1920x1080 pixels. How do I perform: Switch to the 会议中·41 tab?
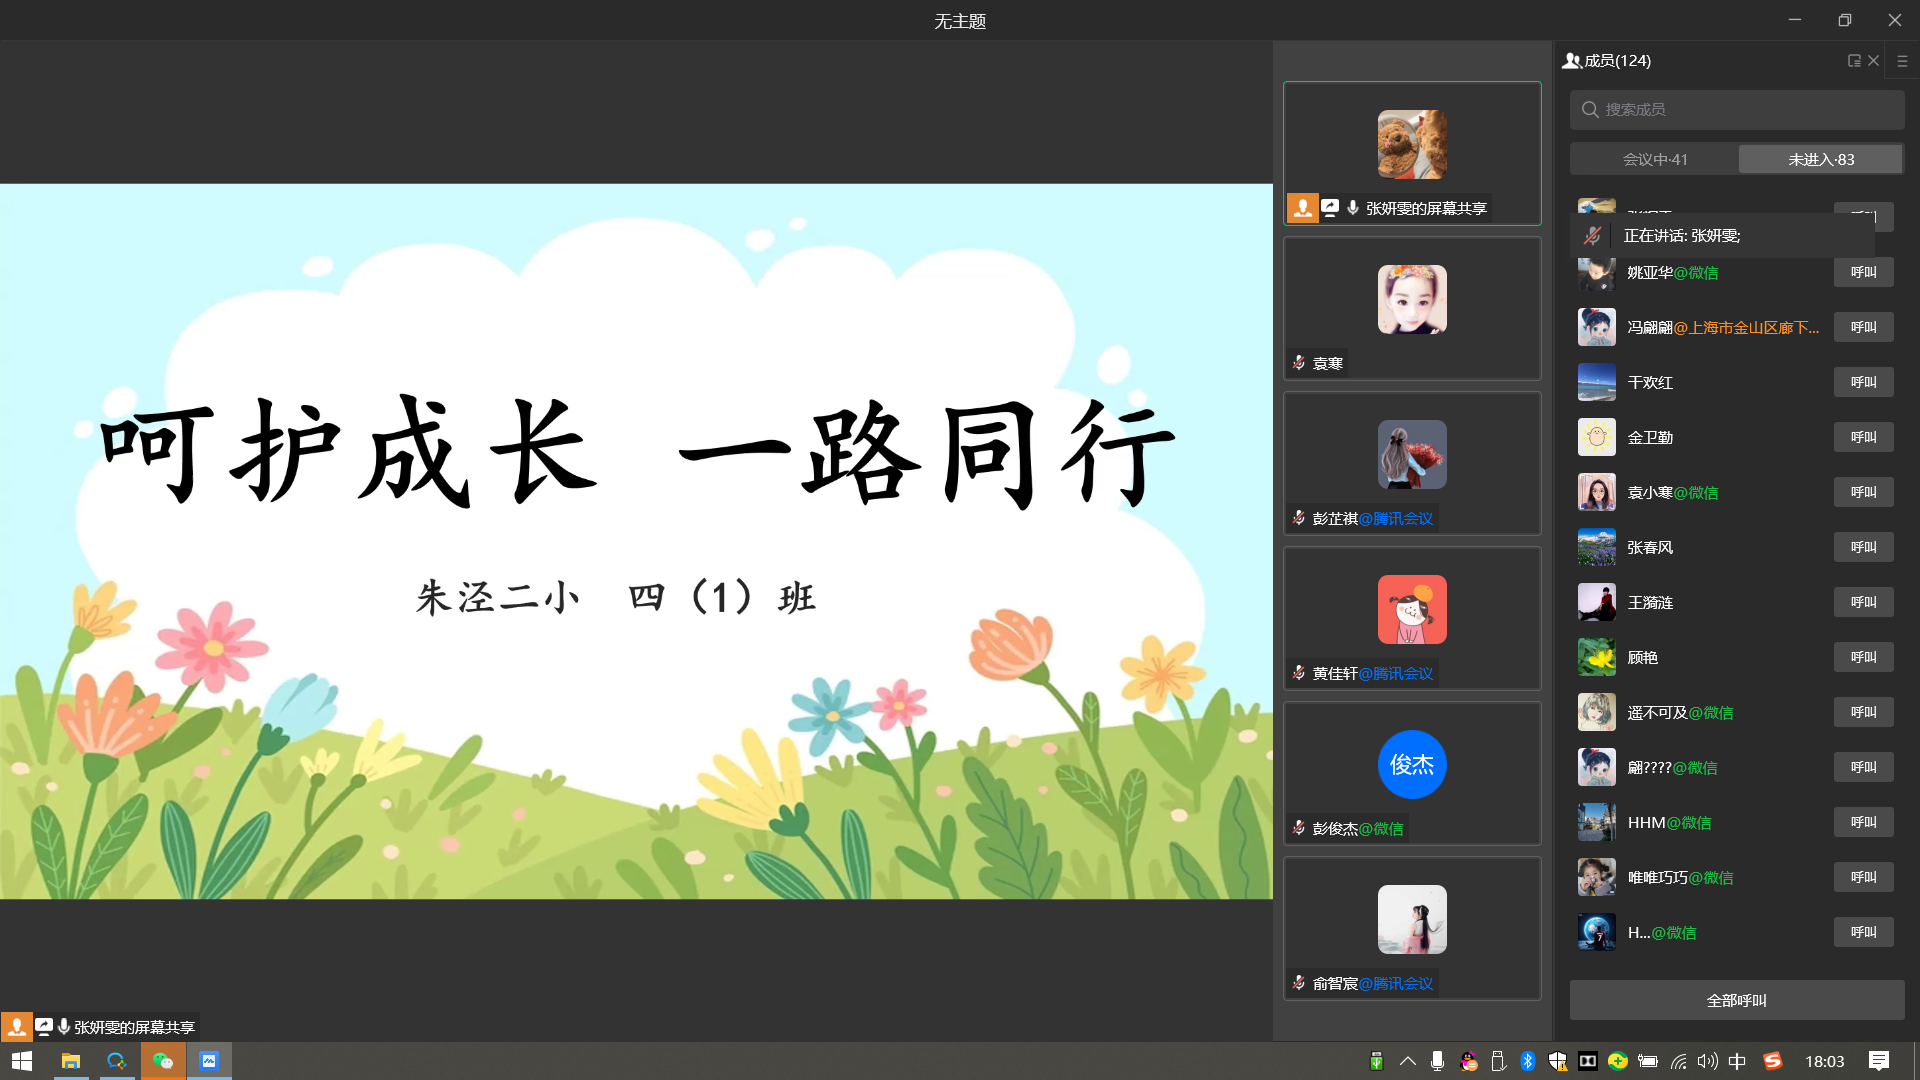pyautogui.click(x=1654, y=160)
